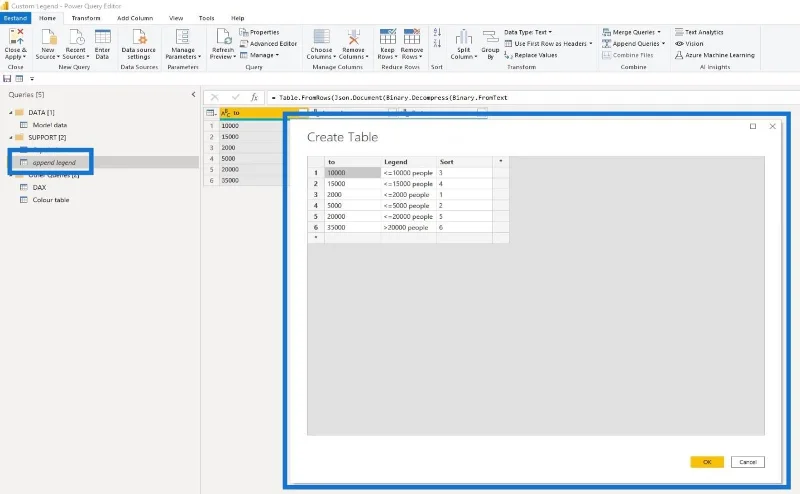Select the '<=2000 people' cell
800x494 pixels.
pyautogui.click(x=409, y=194)
